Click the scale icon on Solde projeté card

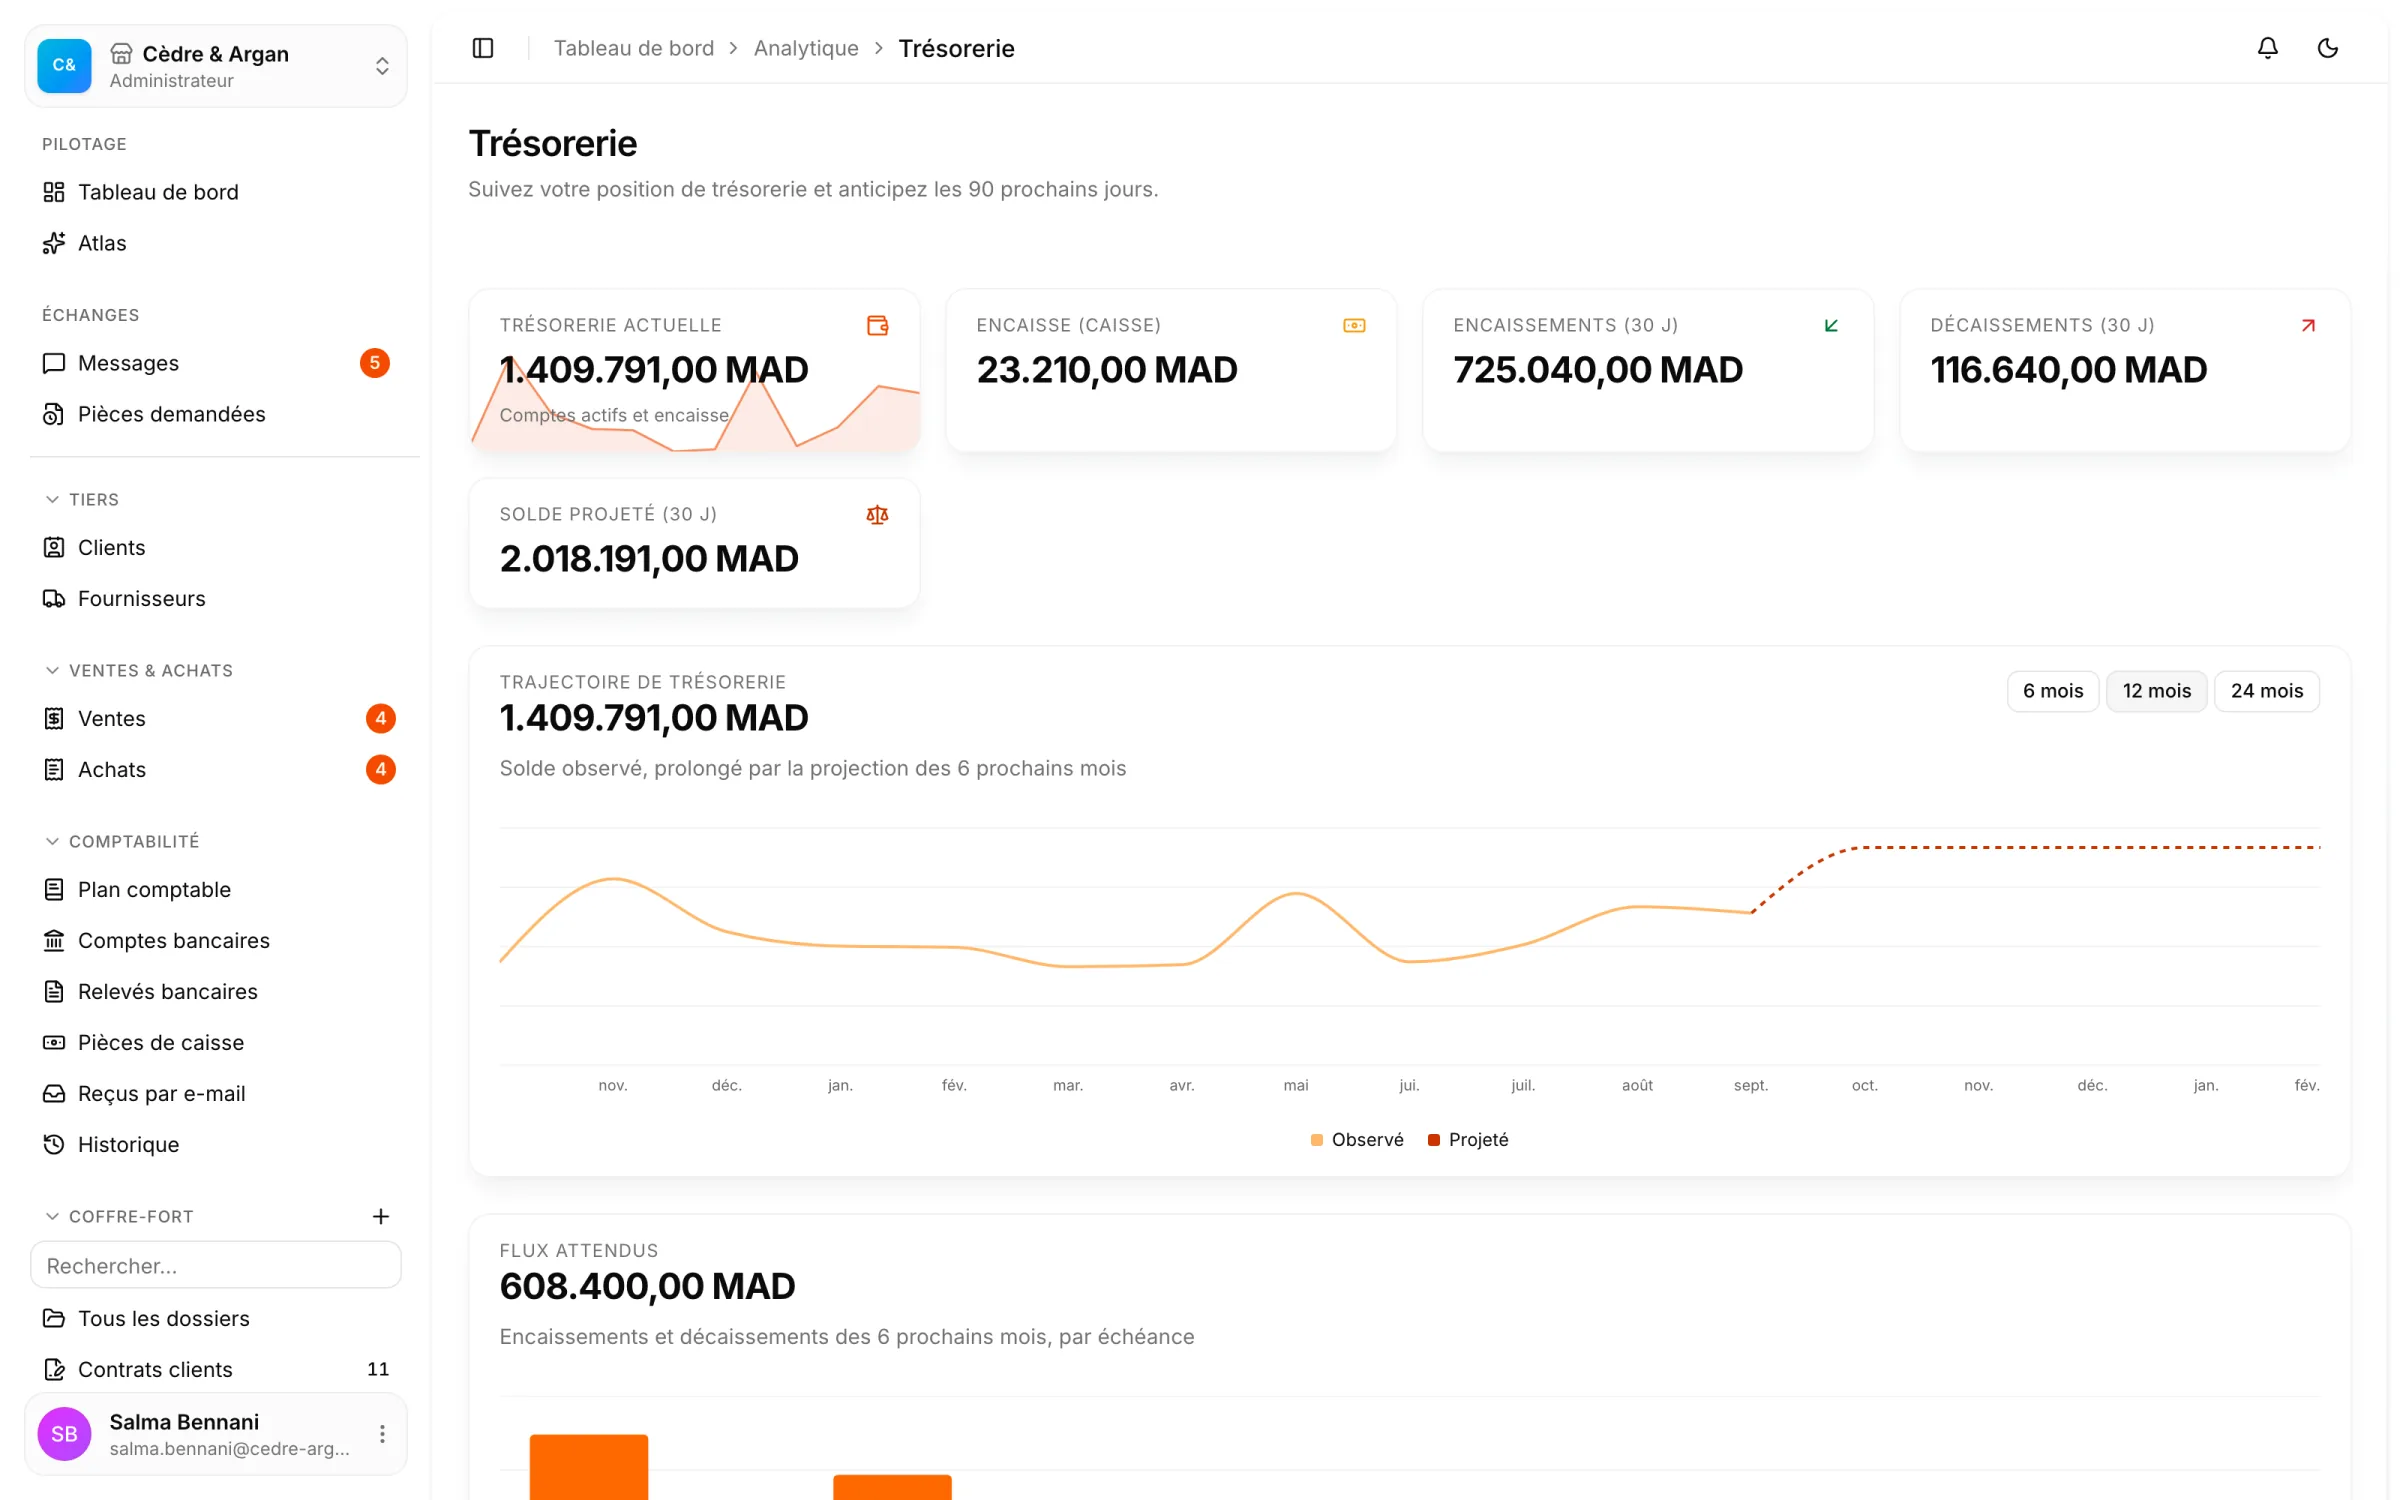pos(877,515)
